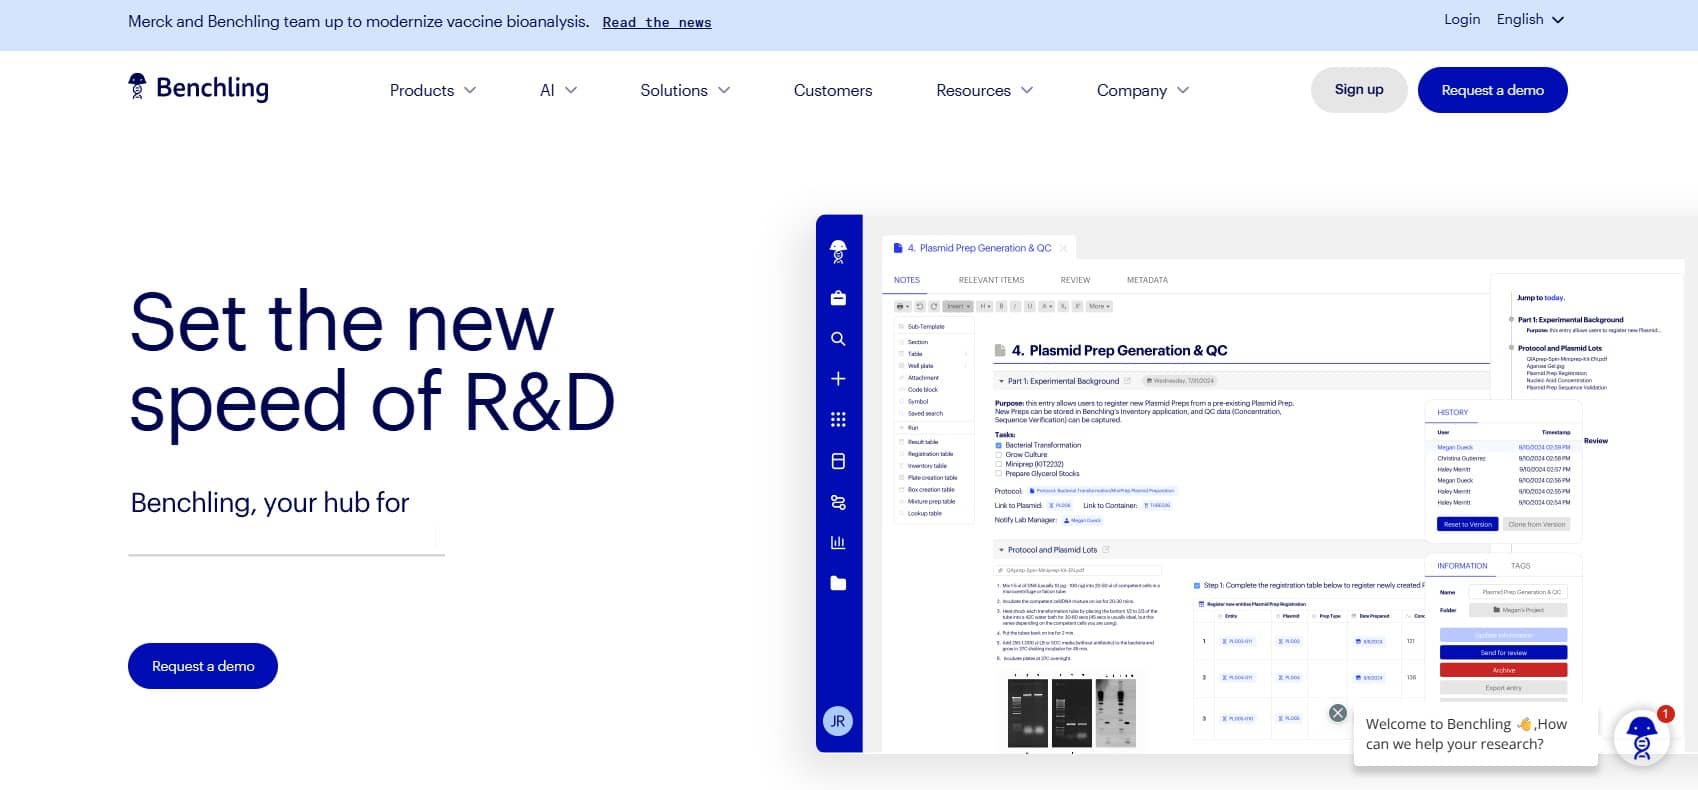This screenshot has height=790, width=1698.
Task: Click the JR user avatar
Action: (838, 721)
